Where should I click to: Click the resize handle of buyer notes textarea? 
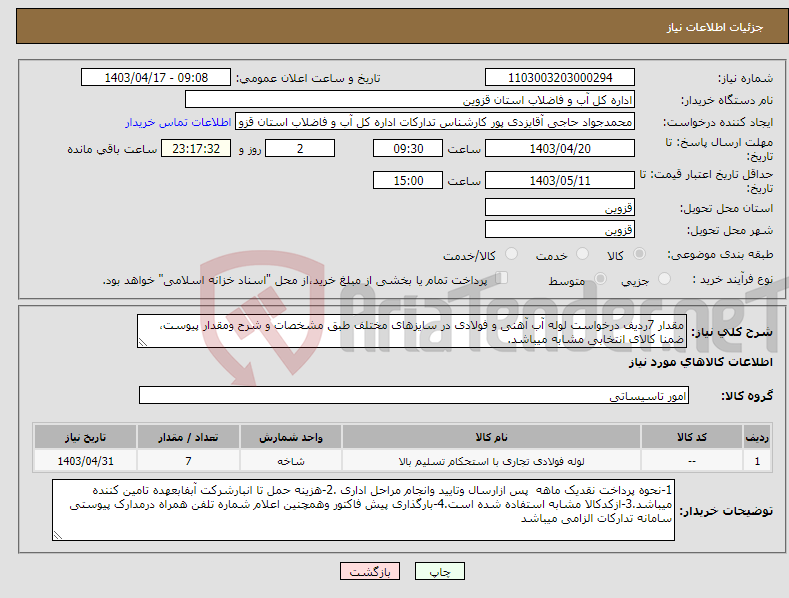[x=58, y=536]
